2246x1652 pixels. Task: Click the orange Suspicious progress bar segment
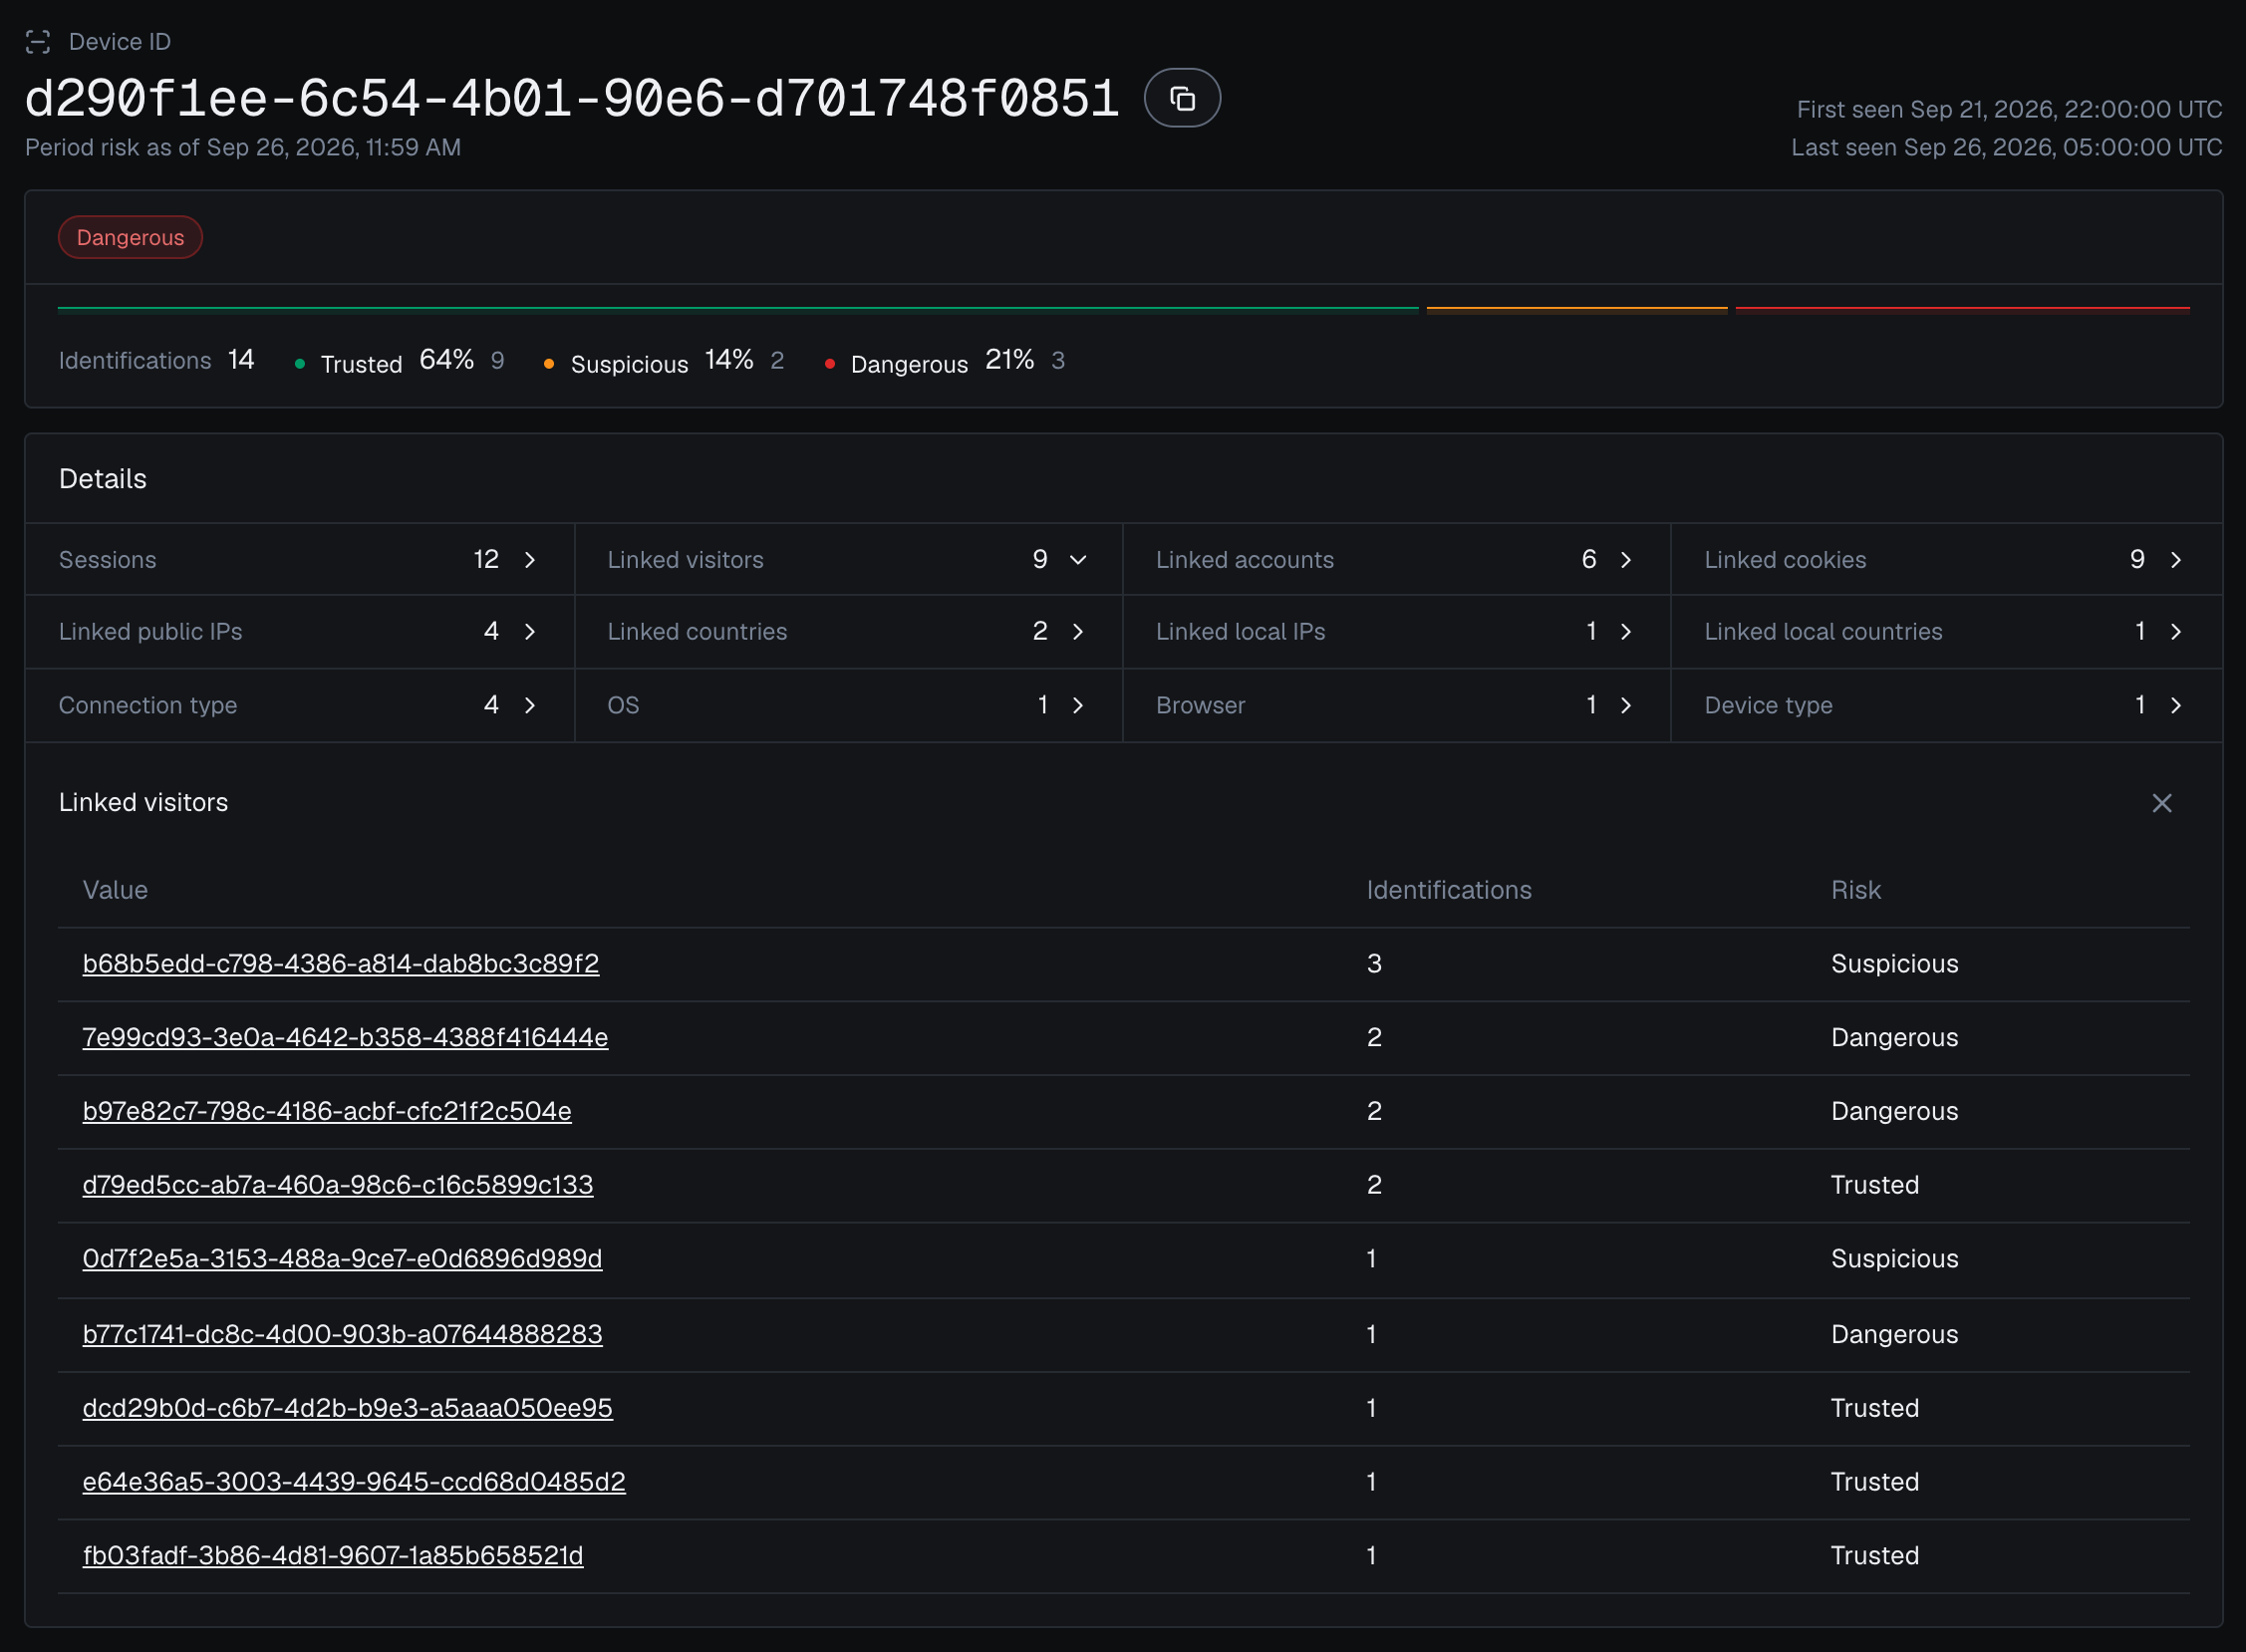[1577, 310]
